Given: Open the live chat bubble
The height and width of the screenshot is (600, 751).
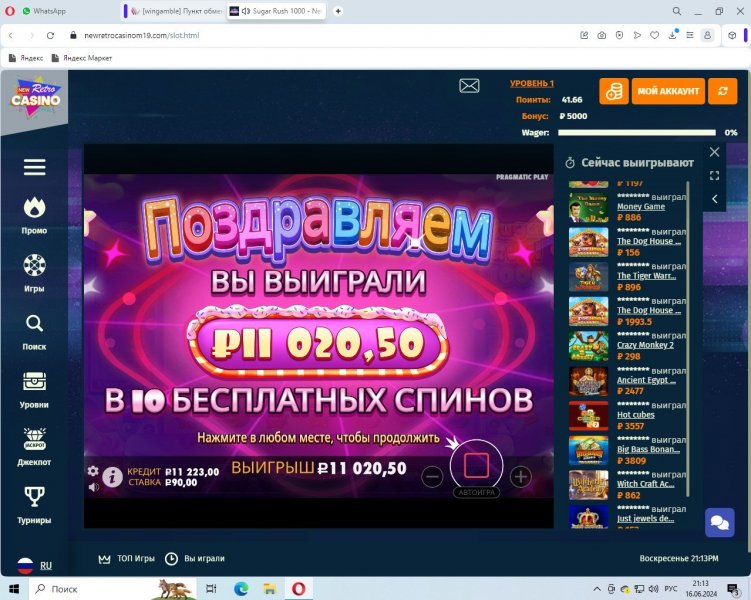Looking at the screenshot, I should [x=719, y=522].
